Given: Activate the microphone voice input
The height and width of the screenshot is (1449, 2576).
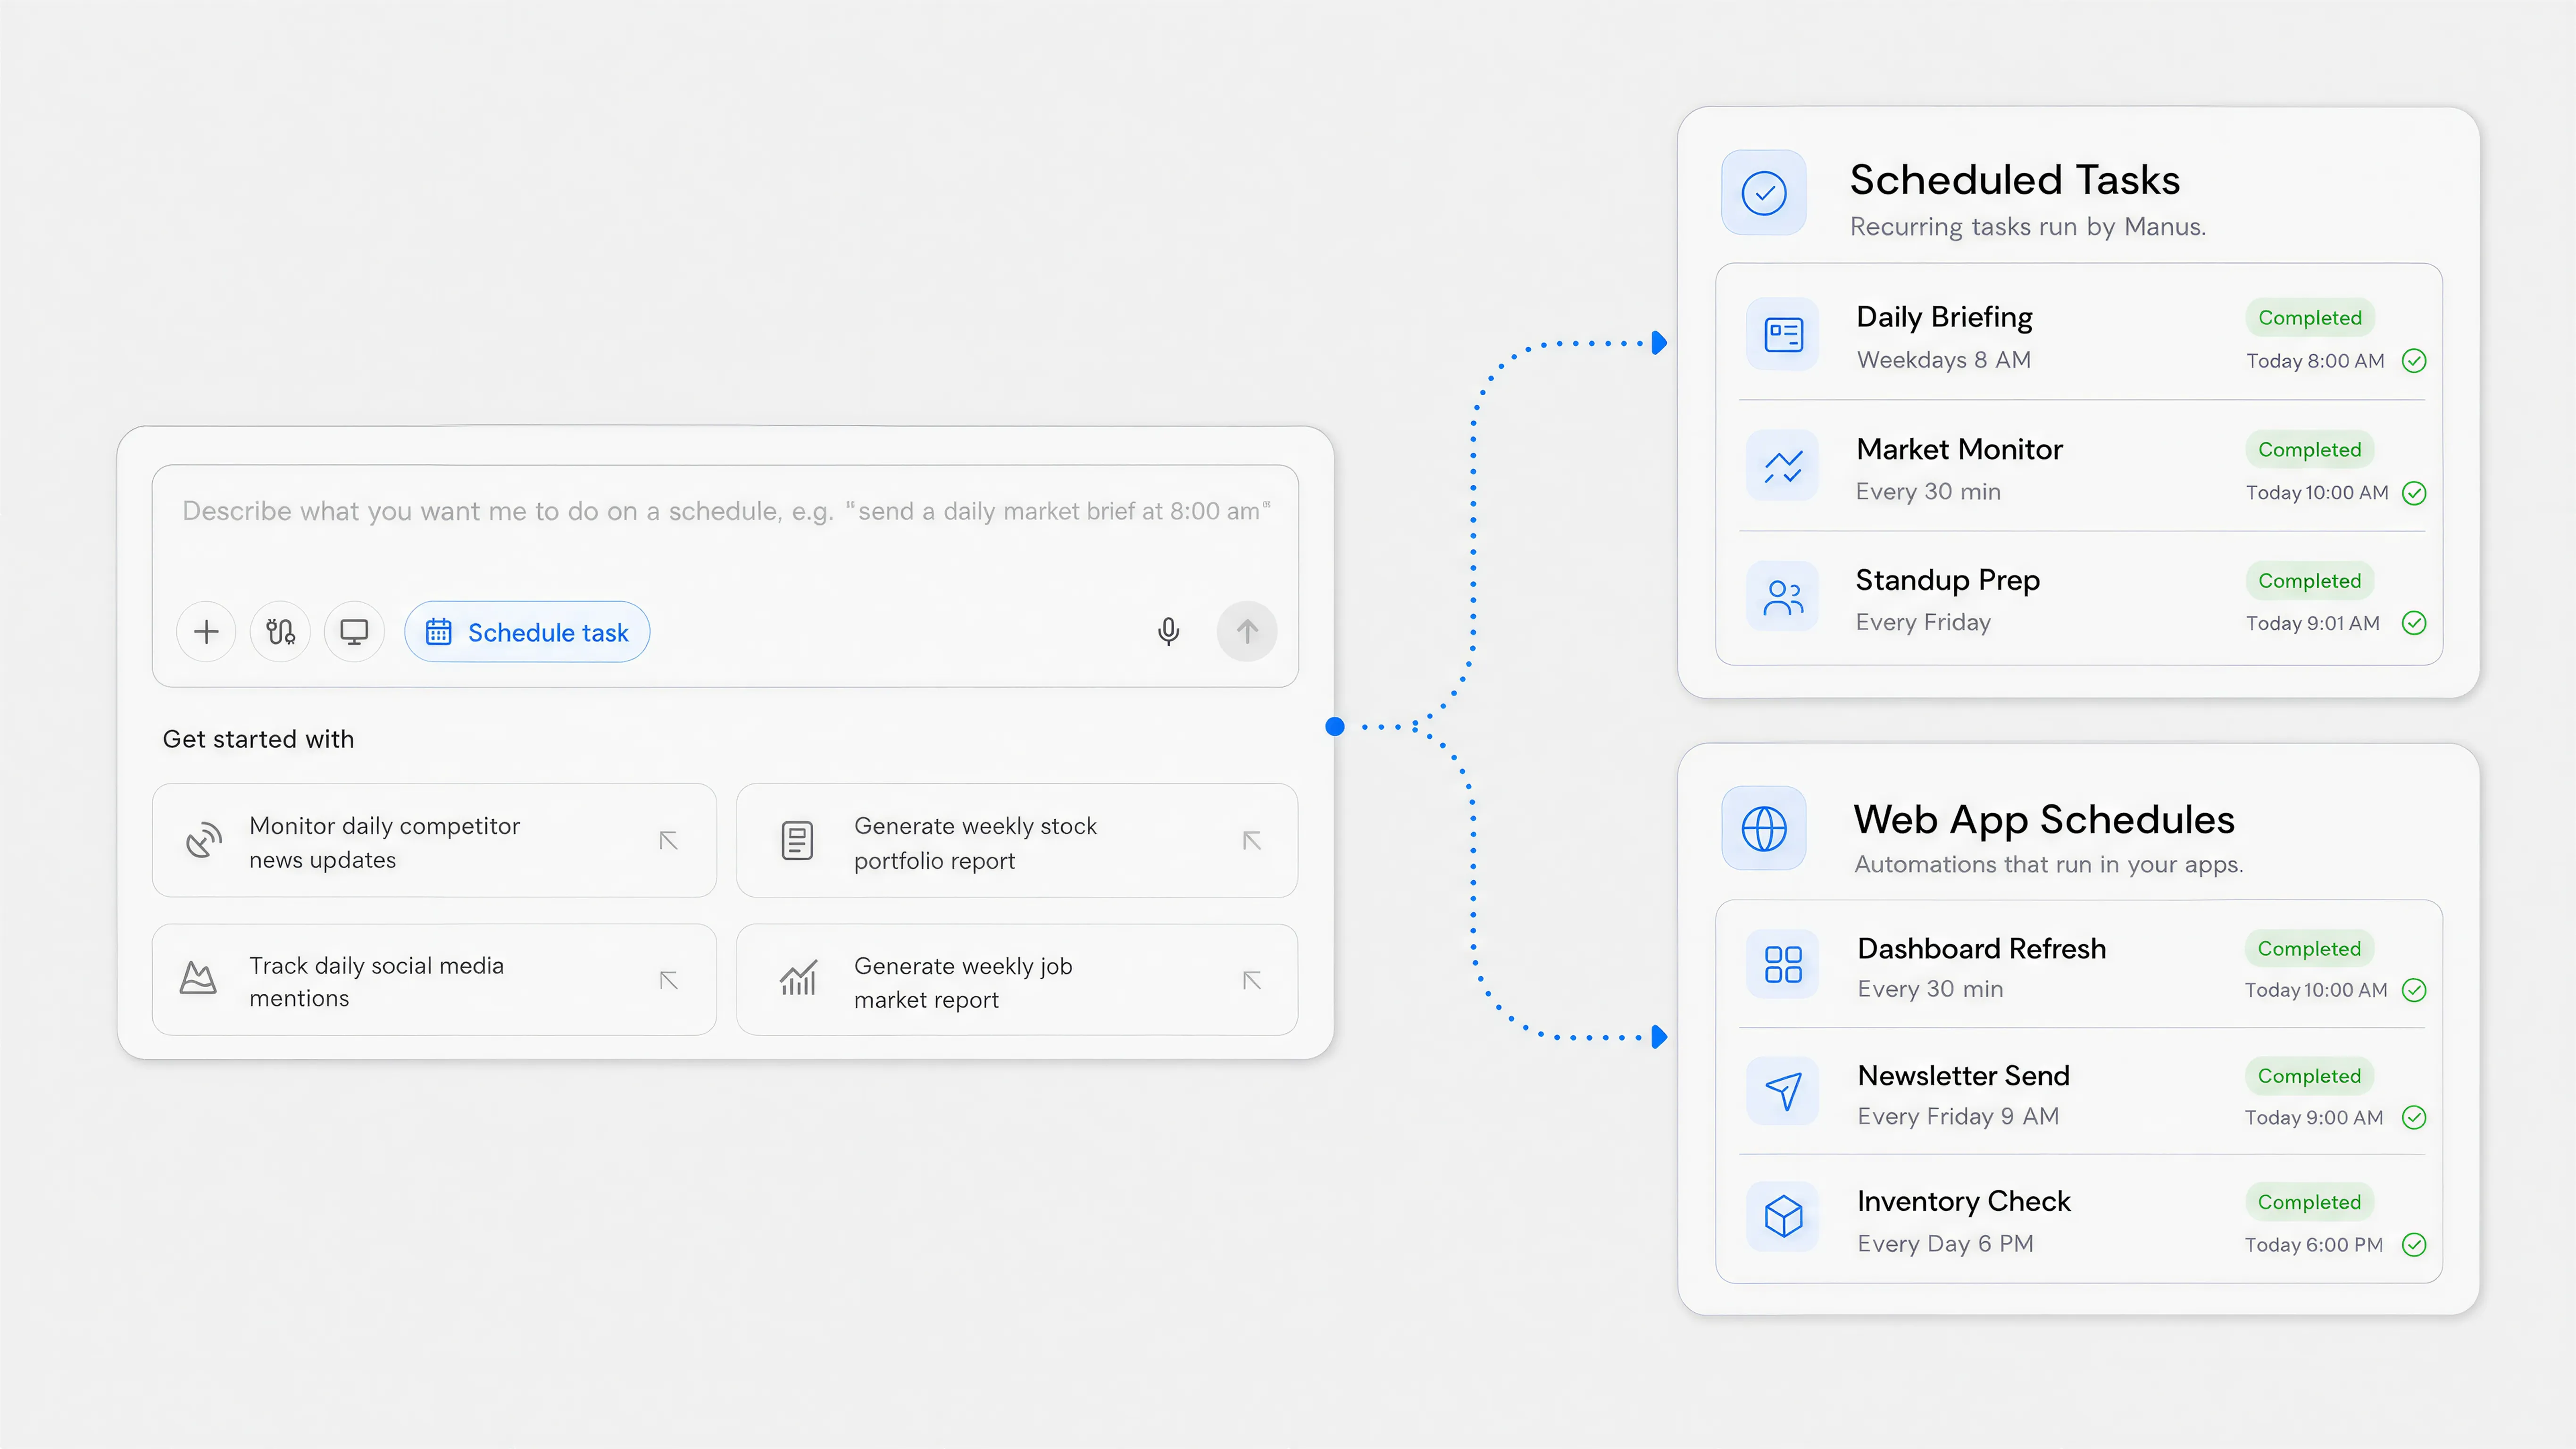Looking at the screenshot, I should point(1168,632).
